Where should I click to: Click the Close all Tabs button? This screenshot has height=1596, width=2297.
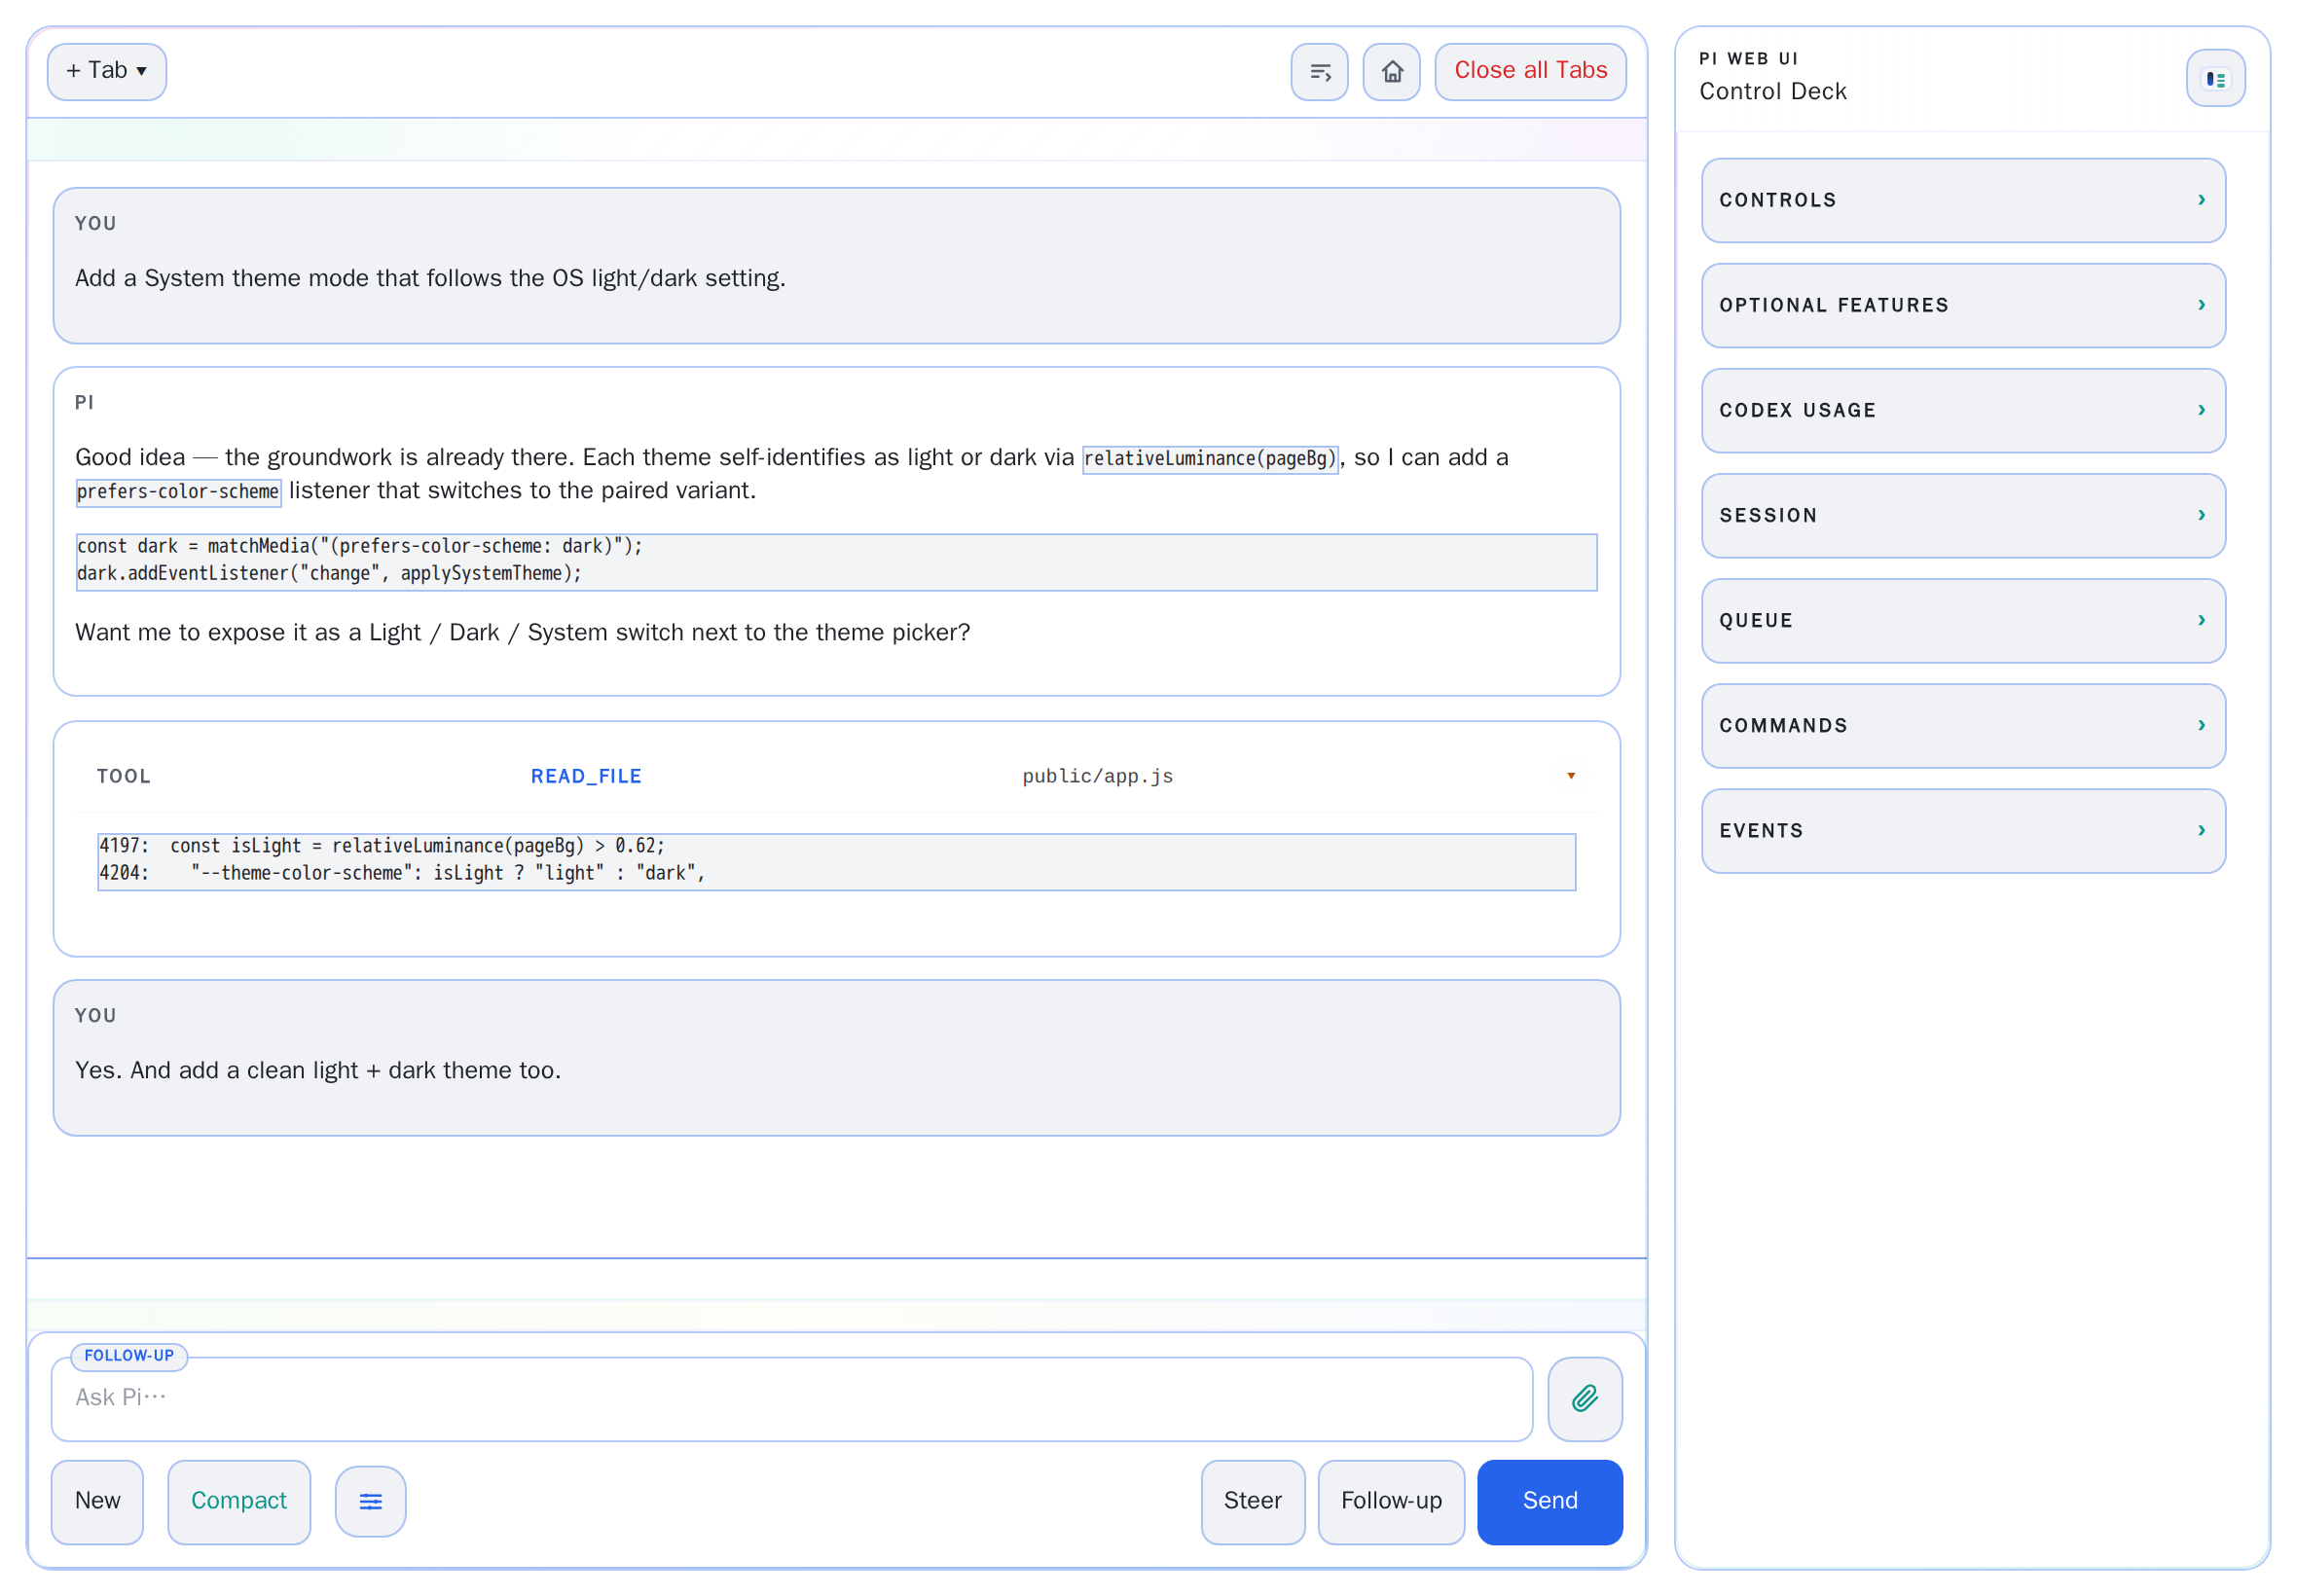(x=1530, y=71)
